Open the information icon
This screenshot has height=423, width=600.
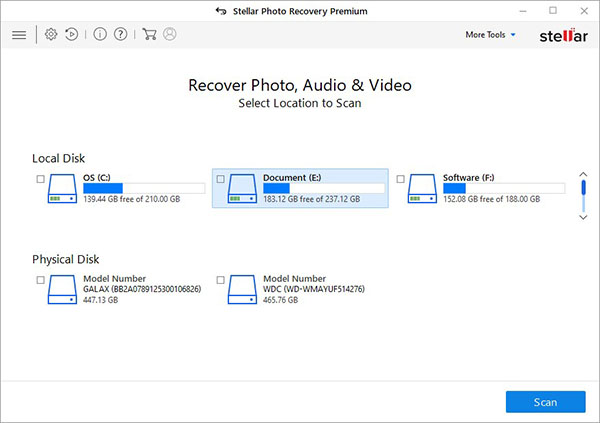pos(100,34)
